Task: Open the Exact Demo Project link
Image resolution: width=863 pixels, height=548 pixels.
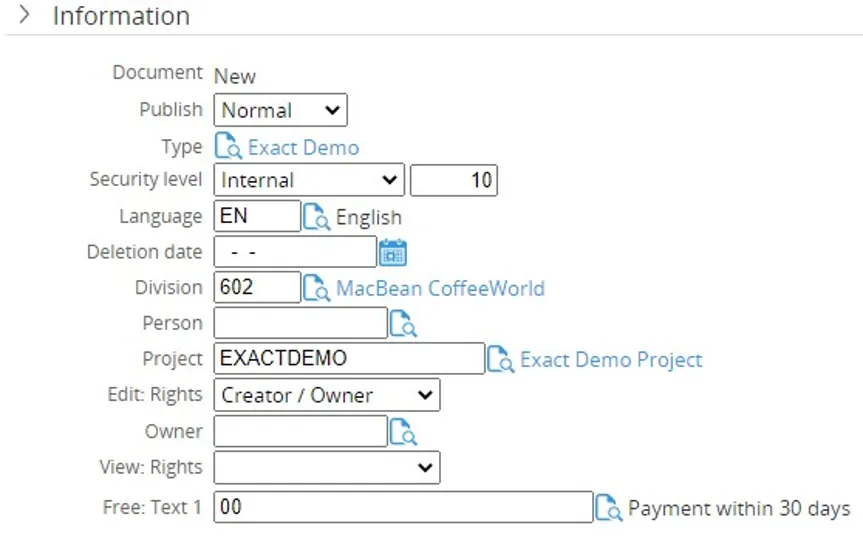Action: click(611, 360)
